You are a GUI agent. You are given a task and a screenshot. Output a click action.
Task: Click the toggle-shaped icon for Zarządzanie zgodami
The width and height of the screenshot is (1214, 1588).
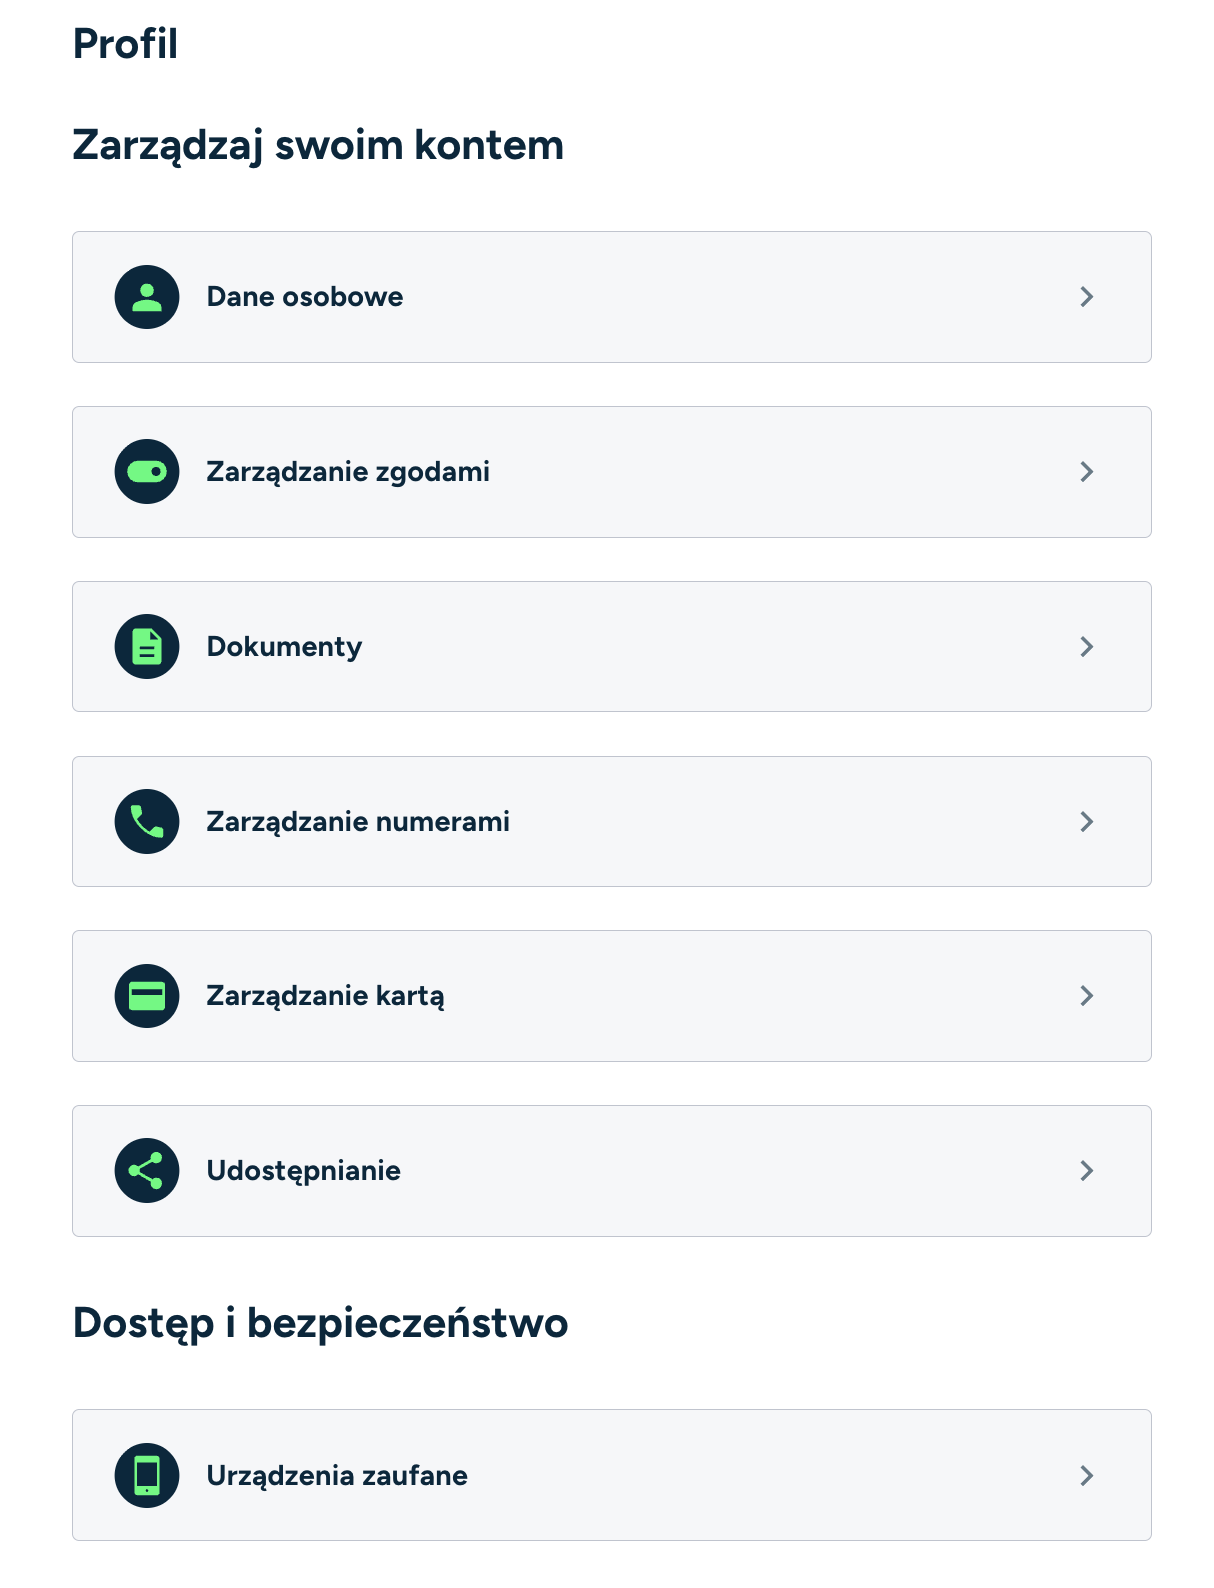point(147,472)
